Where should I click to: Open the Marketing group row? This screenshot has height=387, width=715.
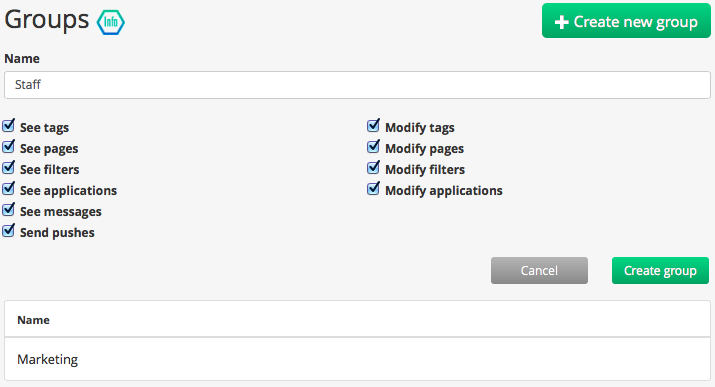(358, 359)
